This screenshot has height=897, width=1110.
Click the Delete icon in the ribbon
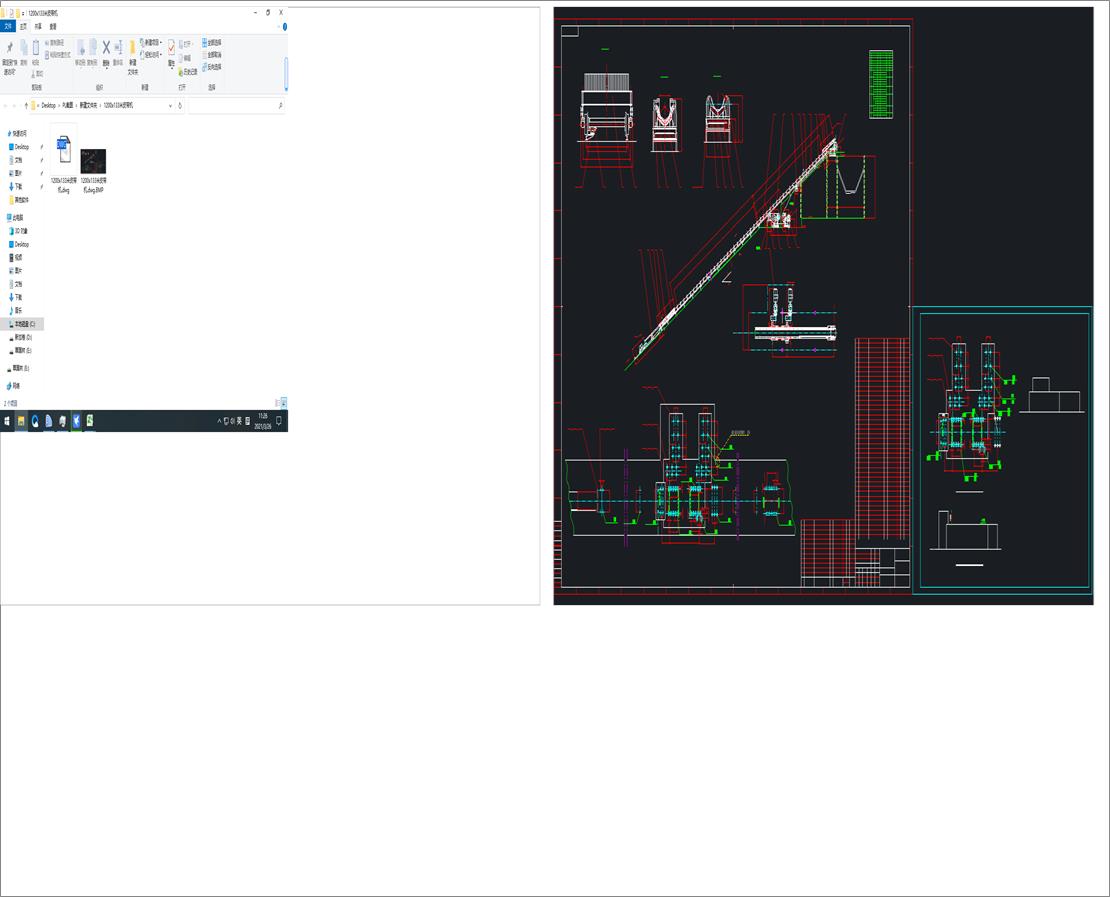105,48
